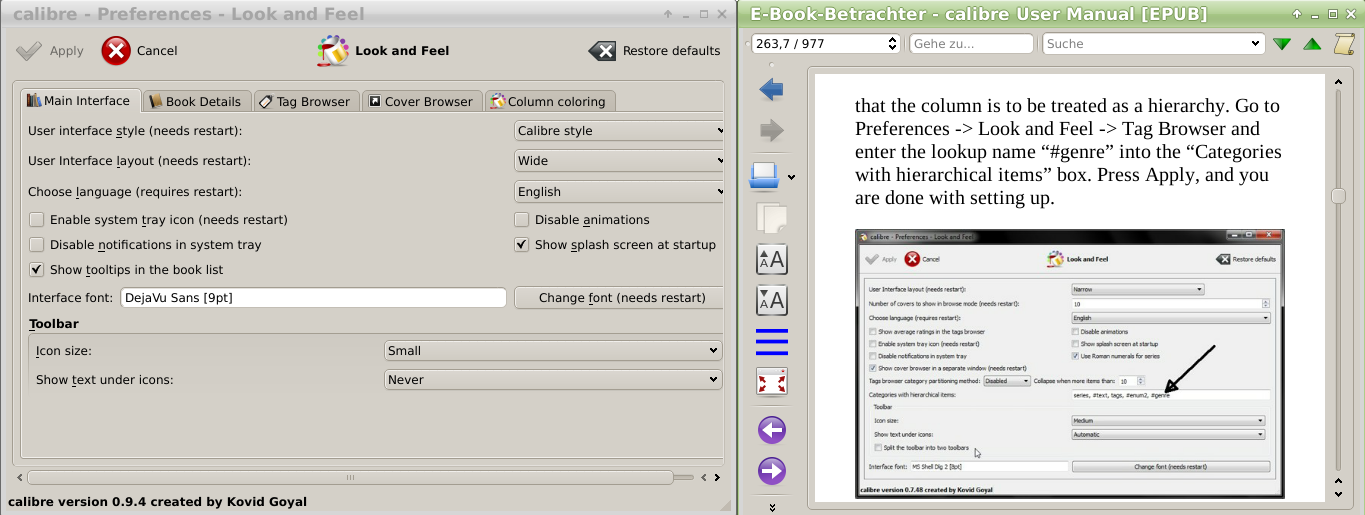
Task: Switch to Column coloring tab
Action: tap(549, 101)
